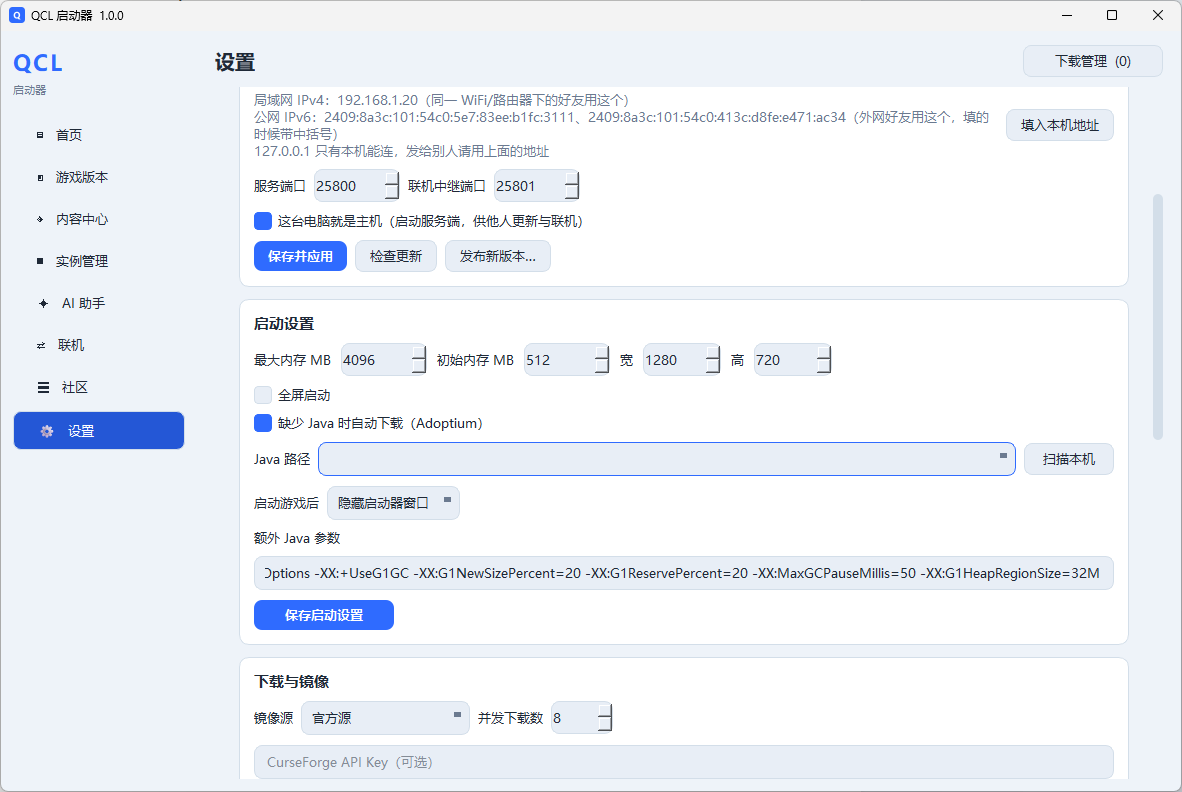Enable 全屏启动 checkbox
This screenshot has height=792, width=1182.
click(x=263, y=395)
